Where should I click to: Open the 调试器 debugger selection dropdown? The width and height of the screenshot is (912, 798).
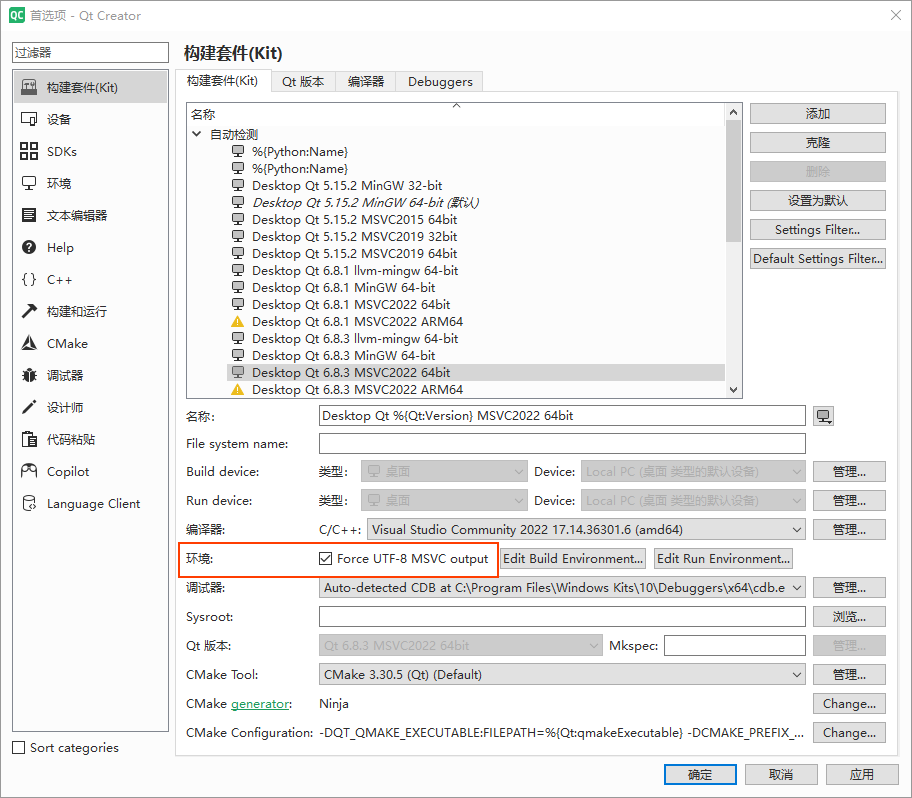point(562,588)
